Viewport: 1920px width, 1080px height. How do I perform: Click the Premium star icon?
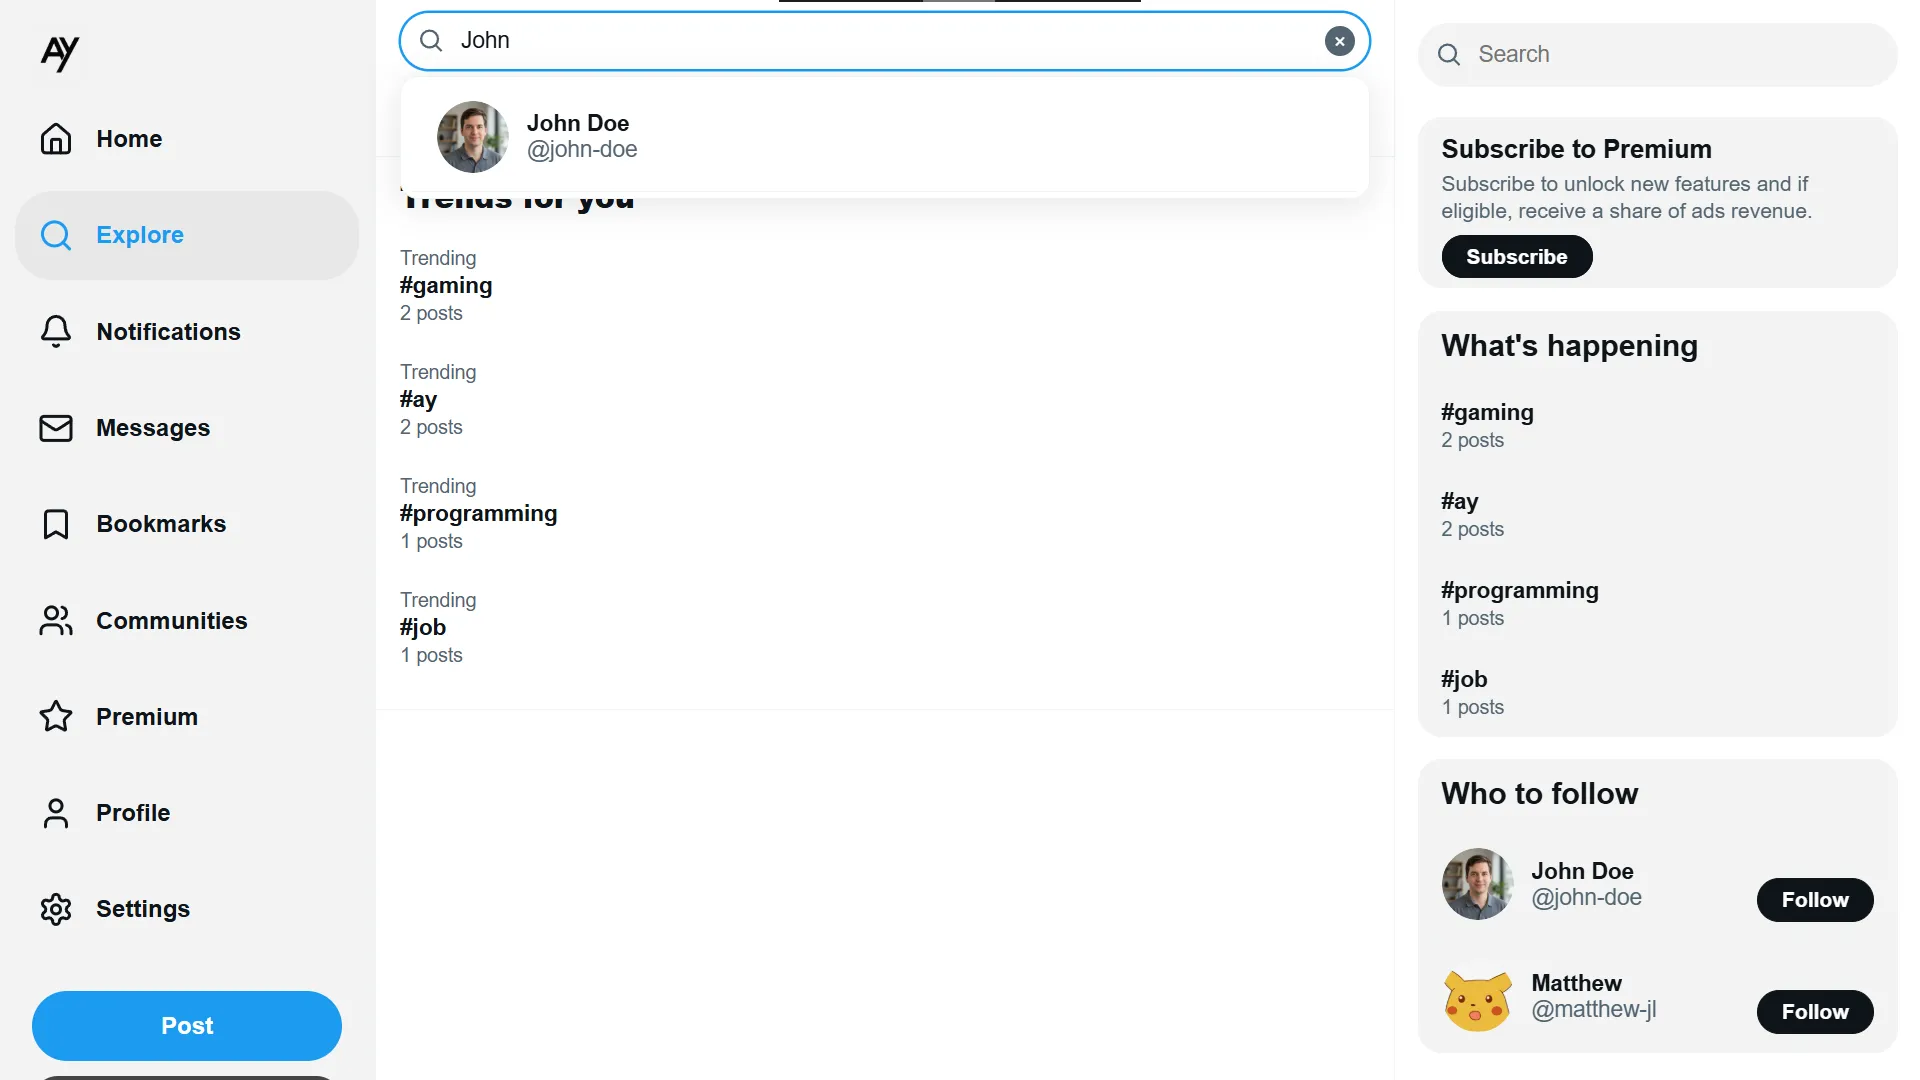click(x=56, y=717)
